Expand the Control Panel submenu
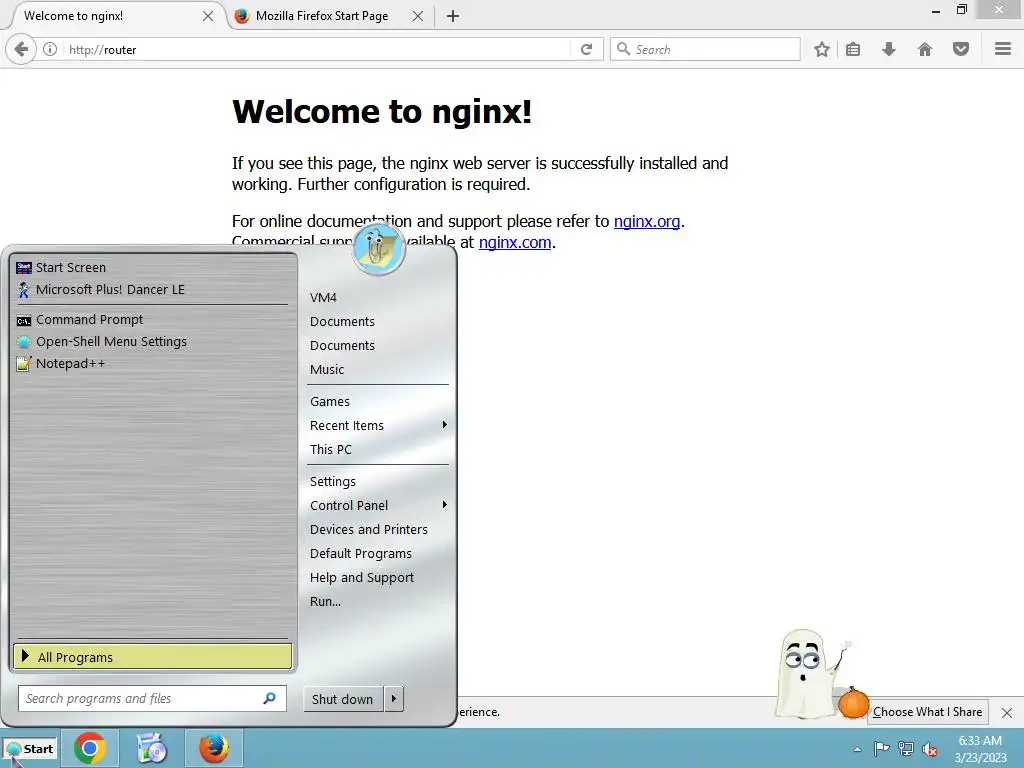Viewport: 1024px width, 768px height. tap(377, 505)
